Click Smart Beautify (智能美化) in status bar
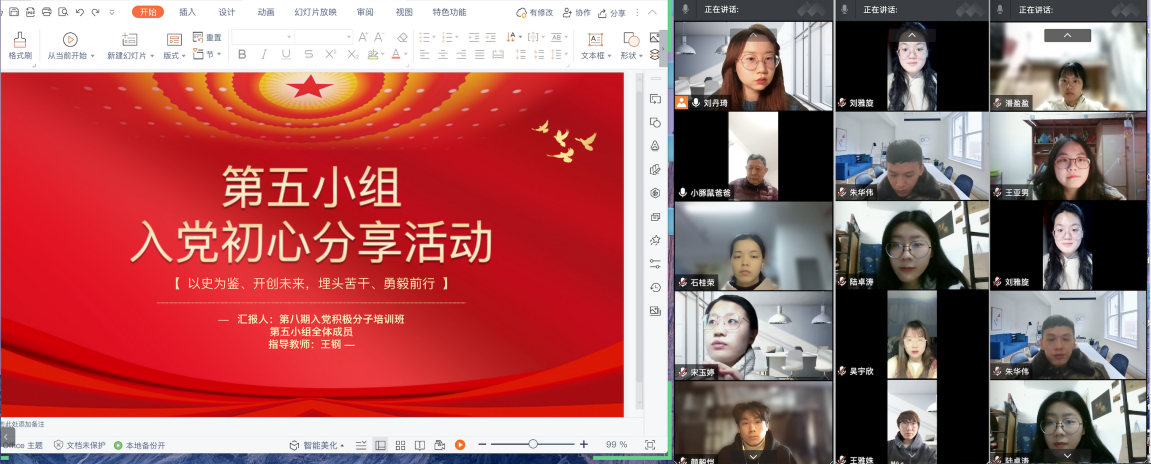Viewport: 1151px width, 464px height. (x=317, y=445)
